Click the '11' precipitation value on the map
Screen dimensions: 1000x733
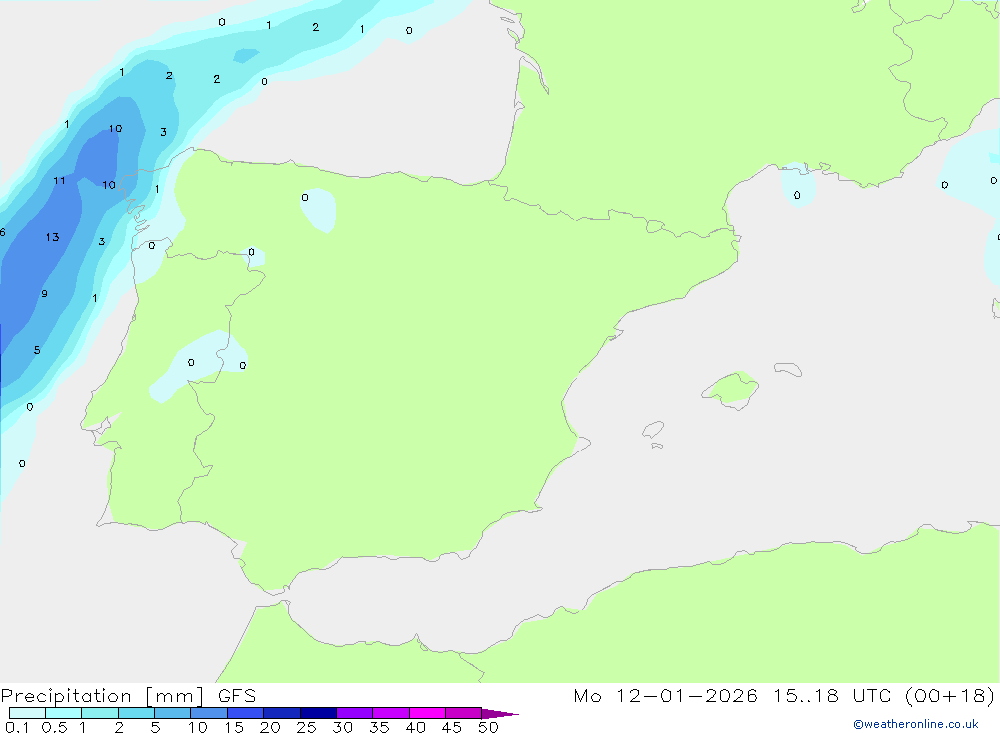click(x=59, y=181)
